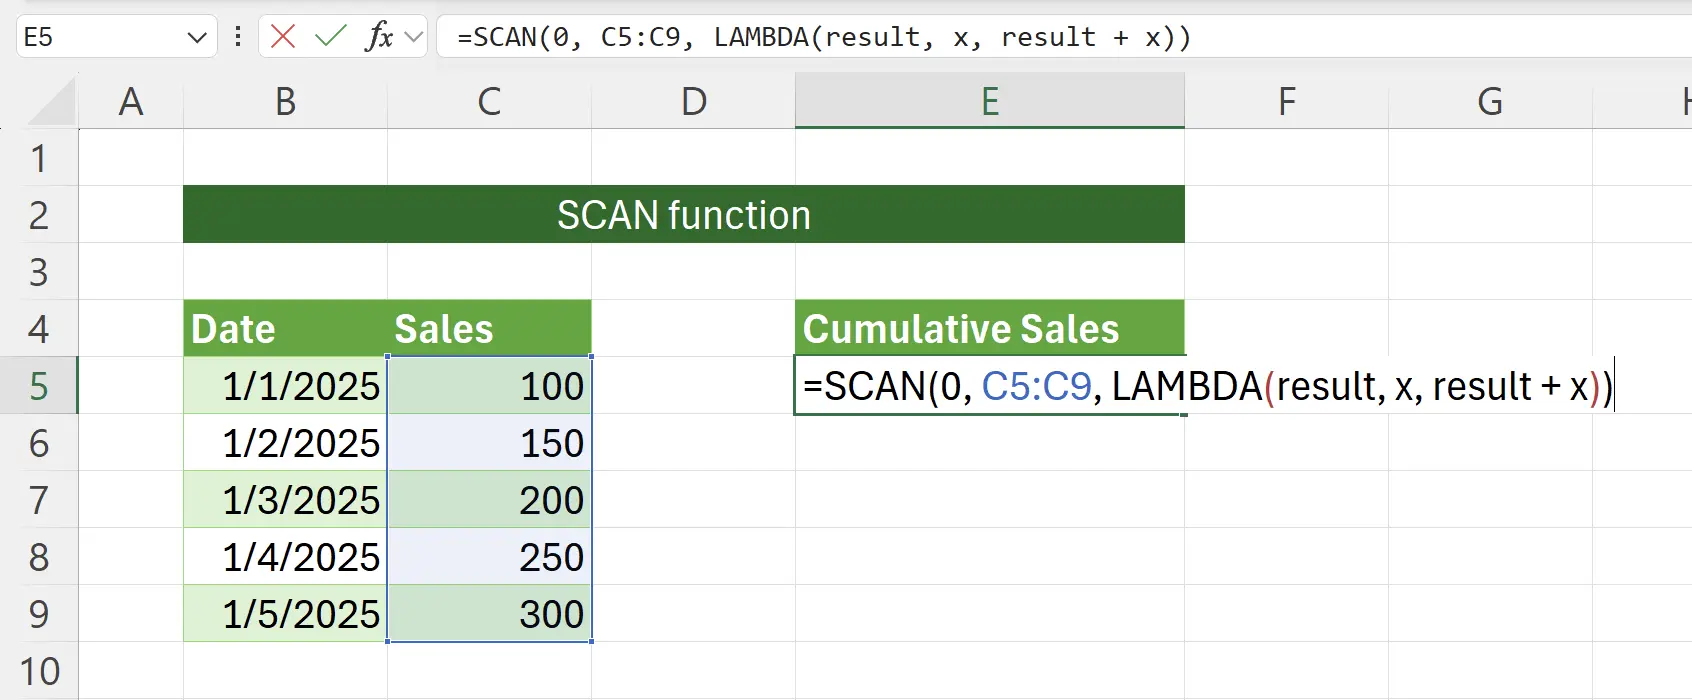
Task: Click the SCAN function title banner
Action: pos(684,215)
